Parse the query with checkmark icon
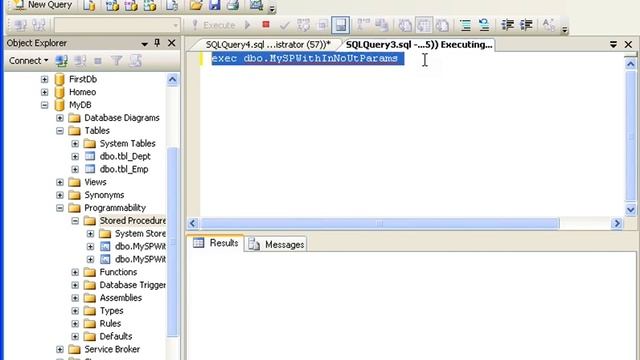 tap(284, 25)
